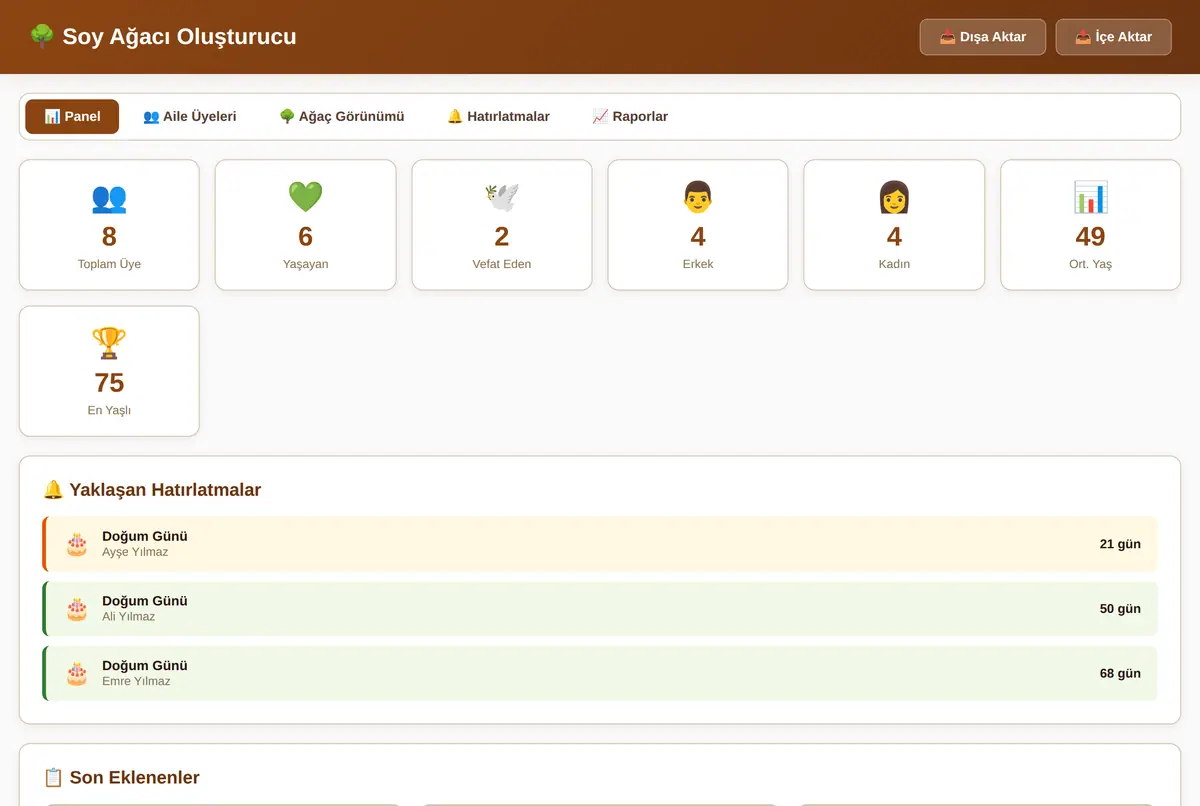Viewport: 1200px width, 806px height.
Task: Click the İçe Aktar import button
Action: pos(1114,37)
